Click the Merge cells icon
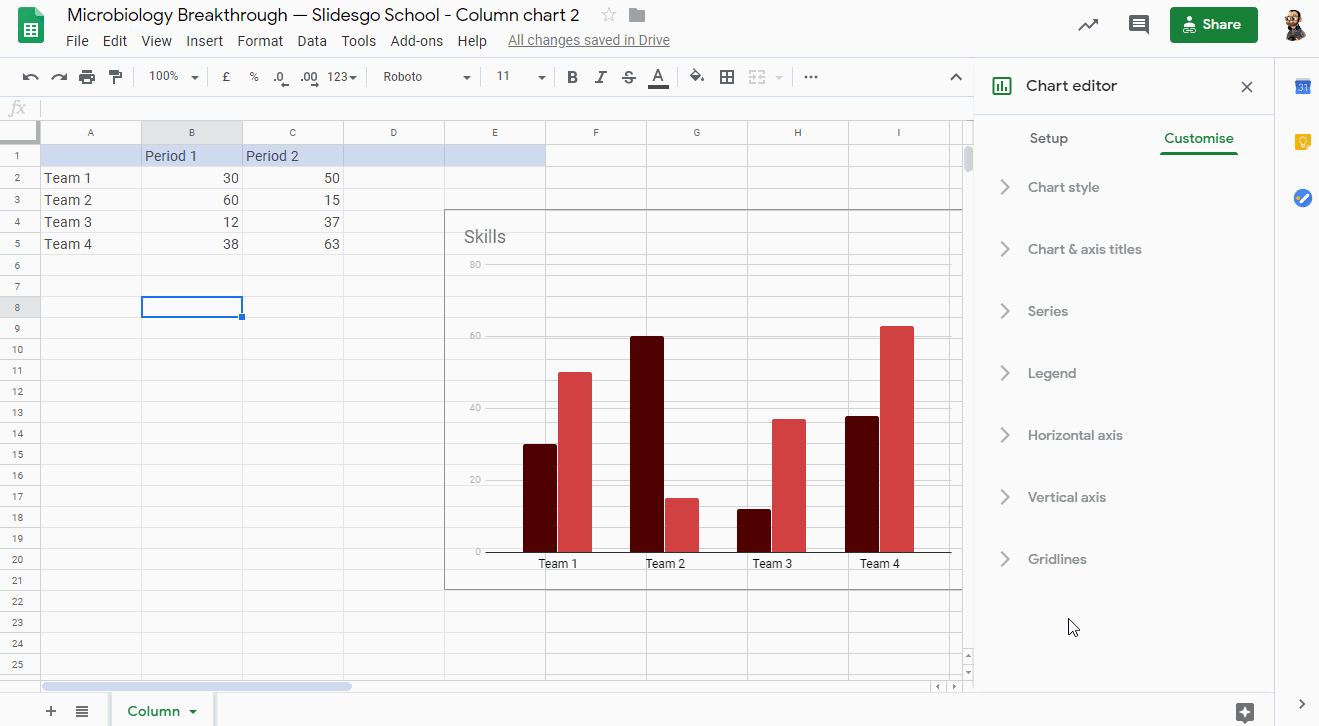Image resolution: width=1319 pixels, height=726 pixels. coord(757,77)
